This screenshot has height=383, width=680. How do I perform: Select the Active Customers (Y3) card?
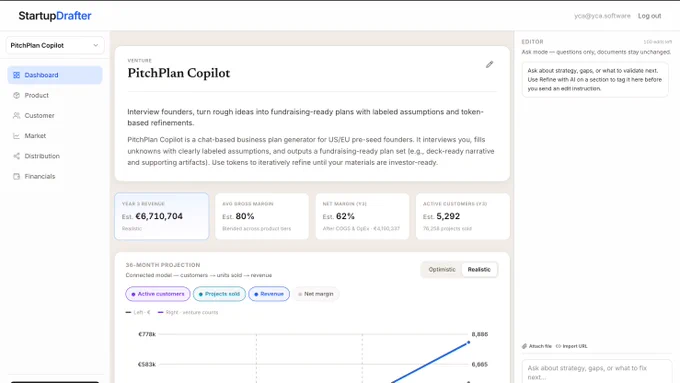click(463, 216)
